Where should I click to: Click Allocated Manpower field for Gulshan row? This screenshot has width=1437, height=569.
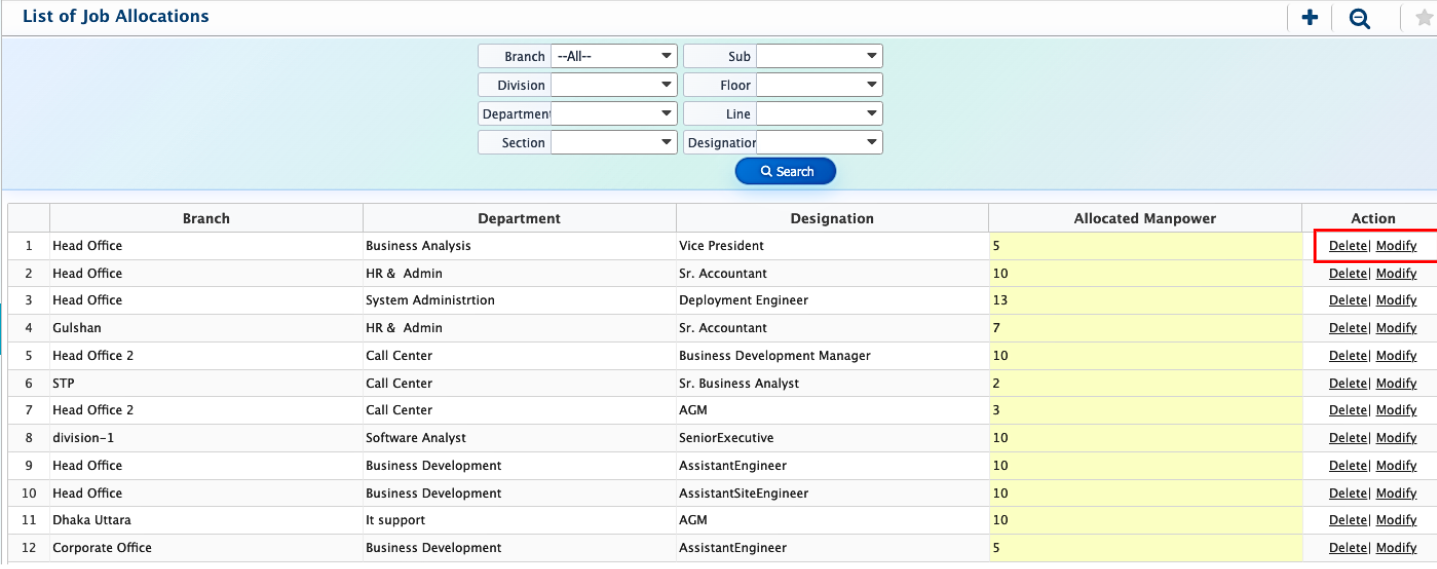pos(1144,328)
